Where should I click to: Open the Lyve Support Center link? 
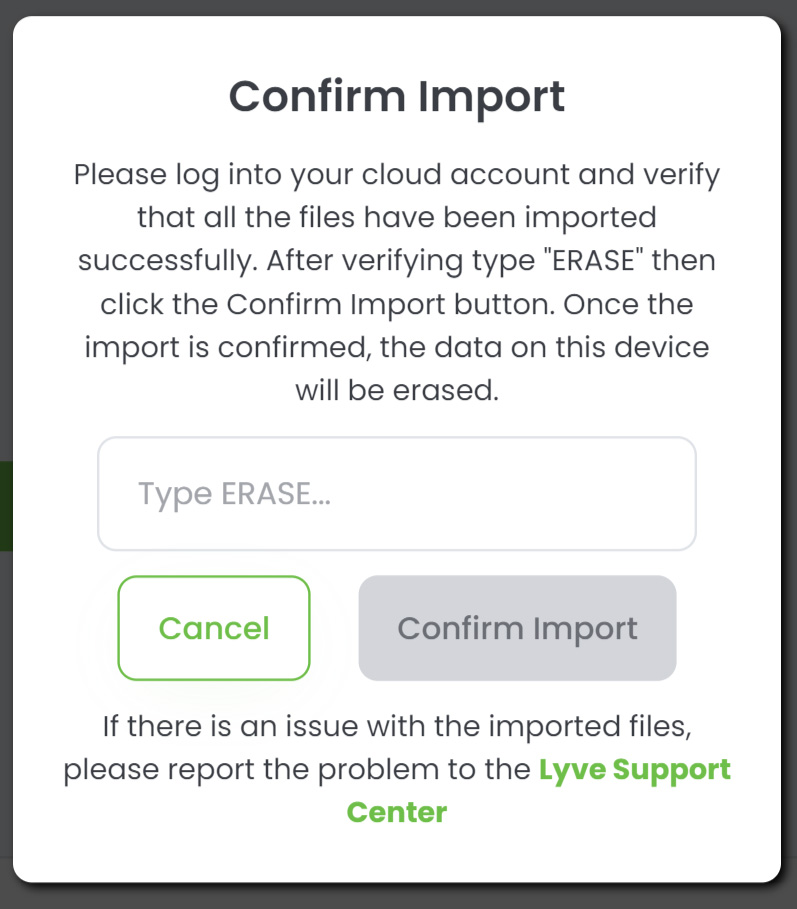click(x=634, y=771)
